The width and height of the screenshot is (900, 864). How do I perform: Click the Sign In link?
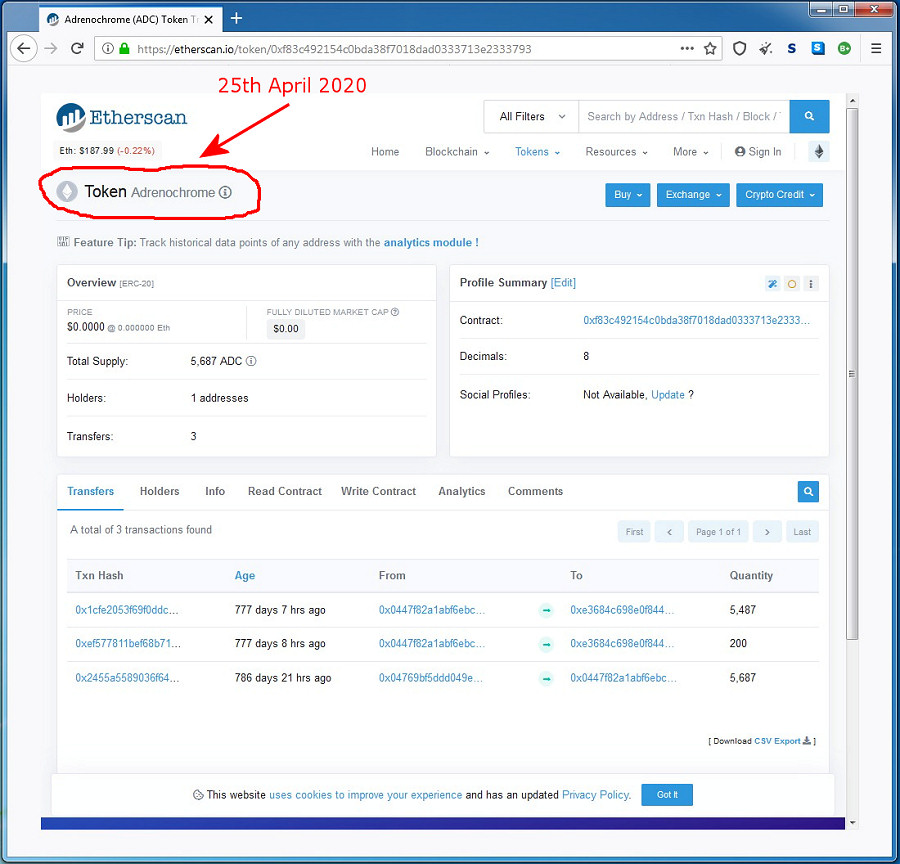(758, 152)
